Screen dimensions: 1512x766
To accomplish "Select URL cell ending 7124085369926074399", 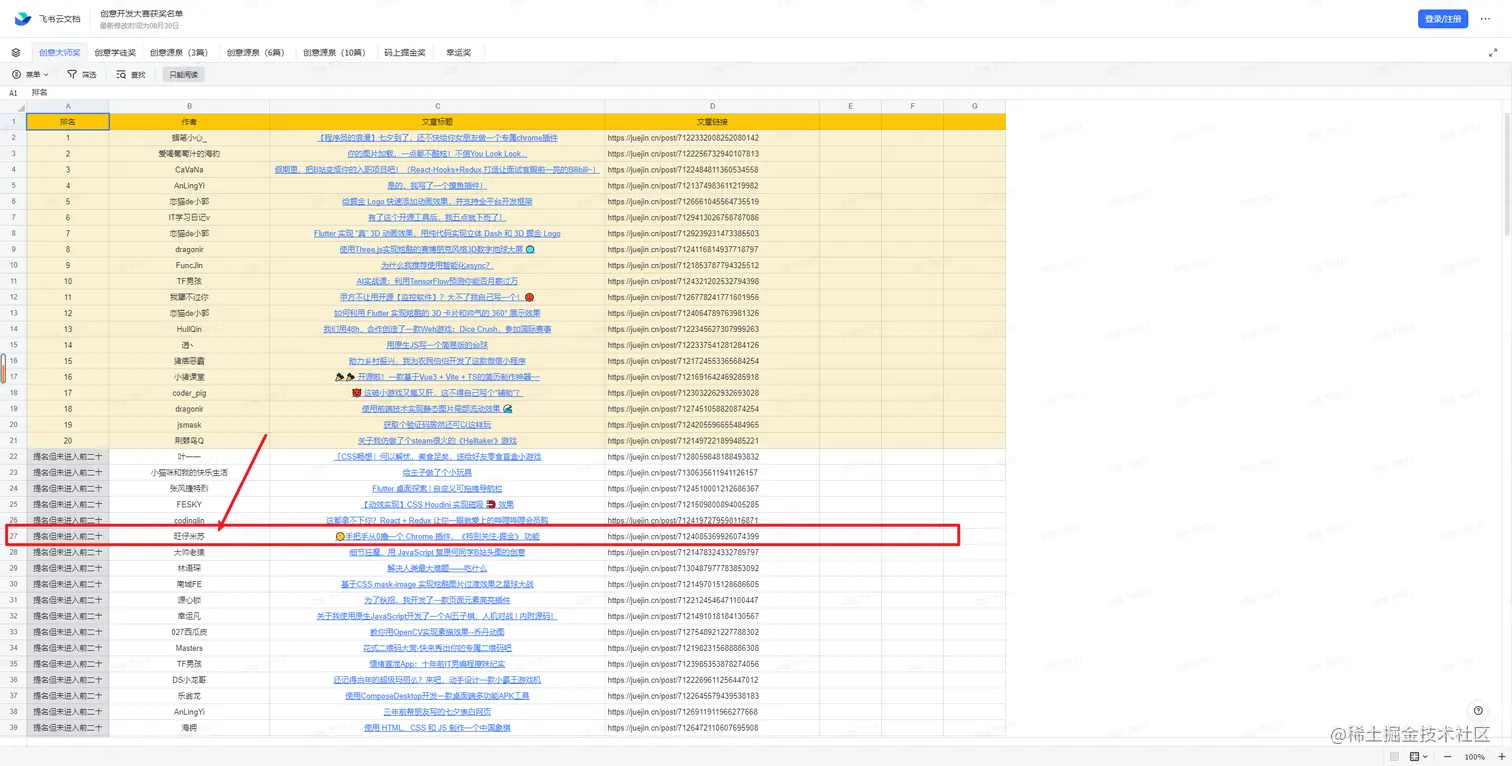I will [712, 536].
